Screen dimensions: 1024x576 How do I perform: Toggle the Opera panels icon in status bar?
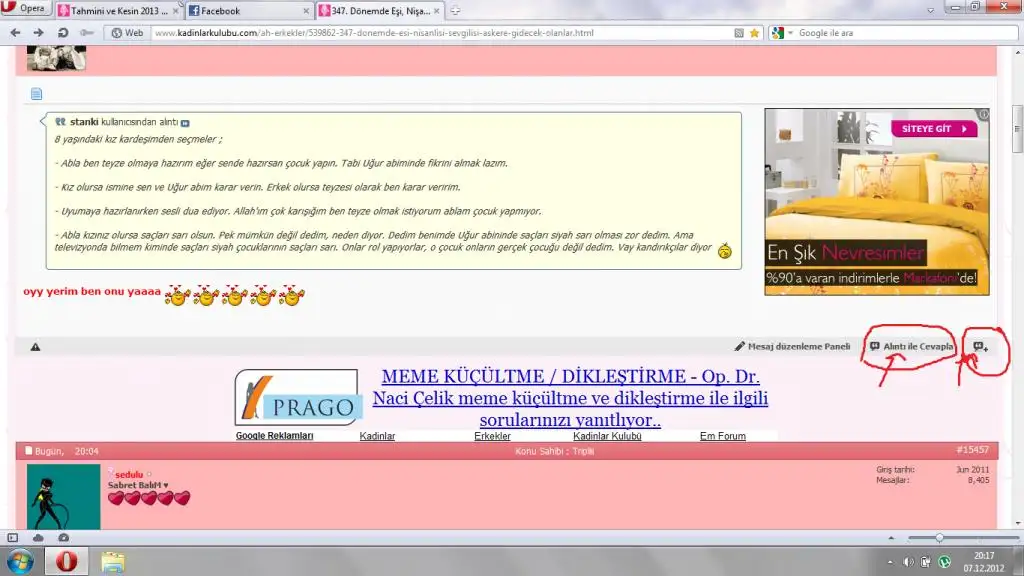[x=12, y=537]
